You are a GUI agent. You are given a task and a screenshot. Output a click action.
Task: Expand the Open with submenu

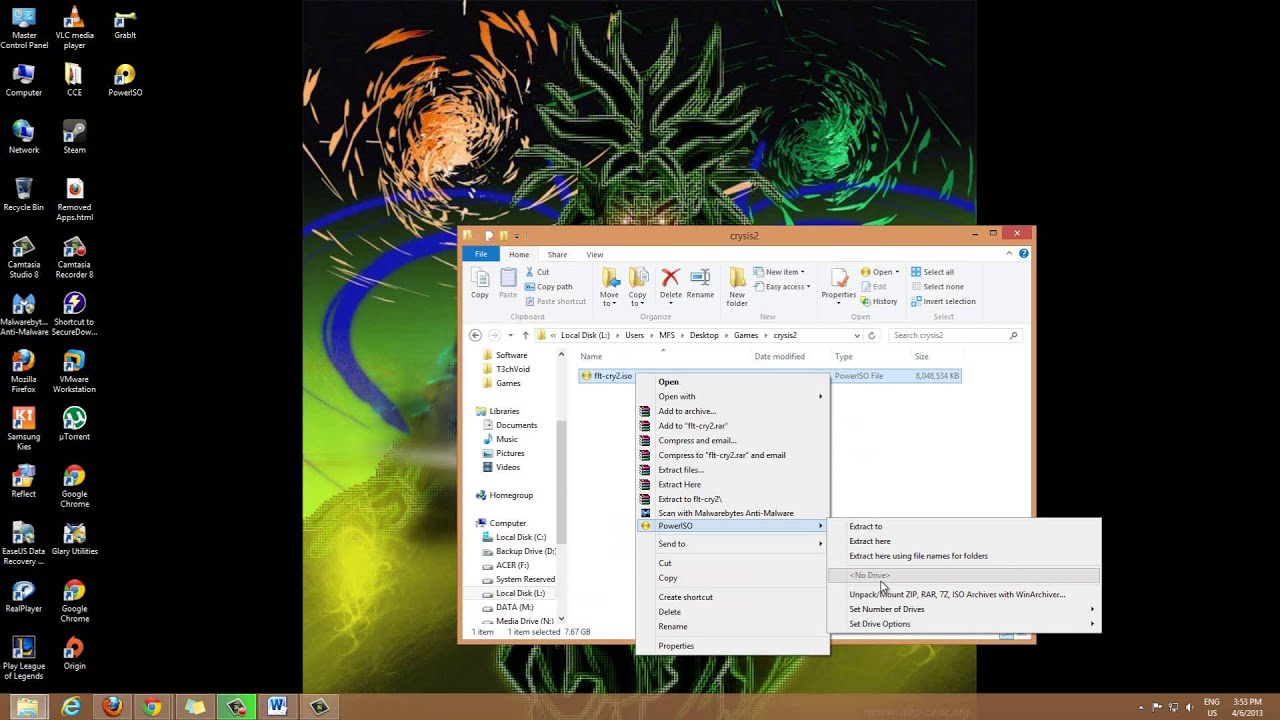coord(733,396)
